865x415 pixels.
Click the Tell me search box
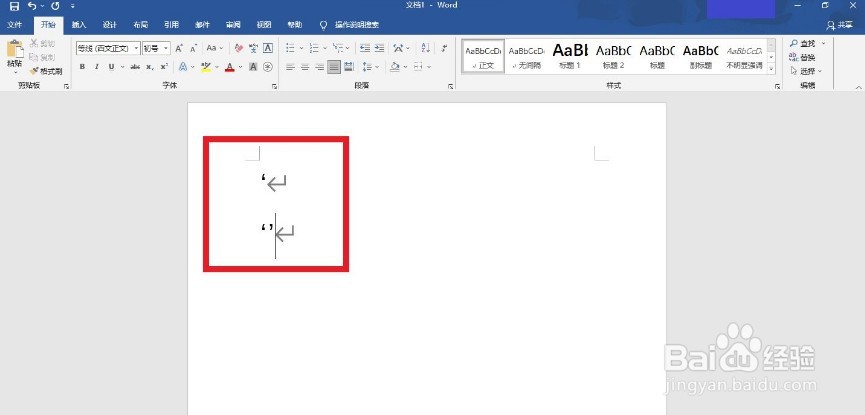349,25
